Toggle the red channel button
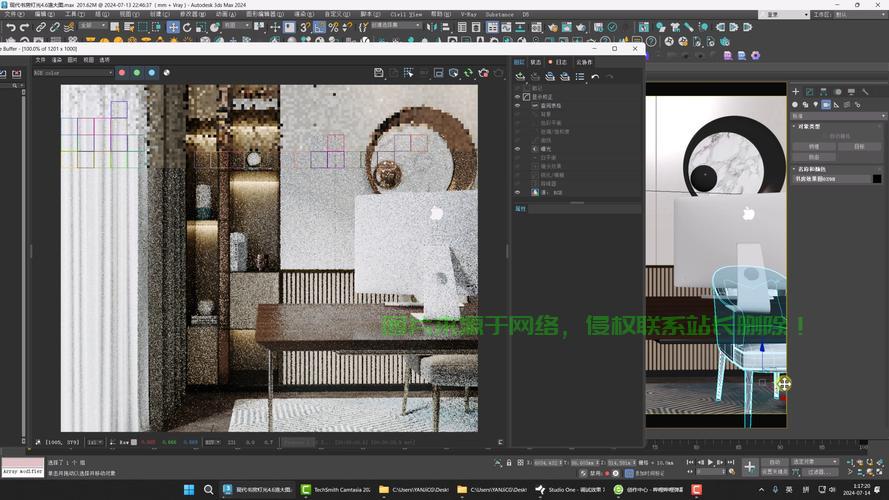 pos(122,73)
